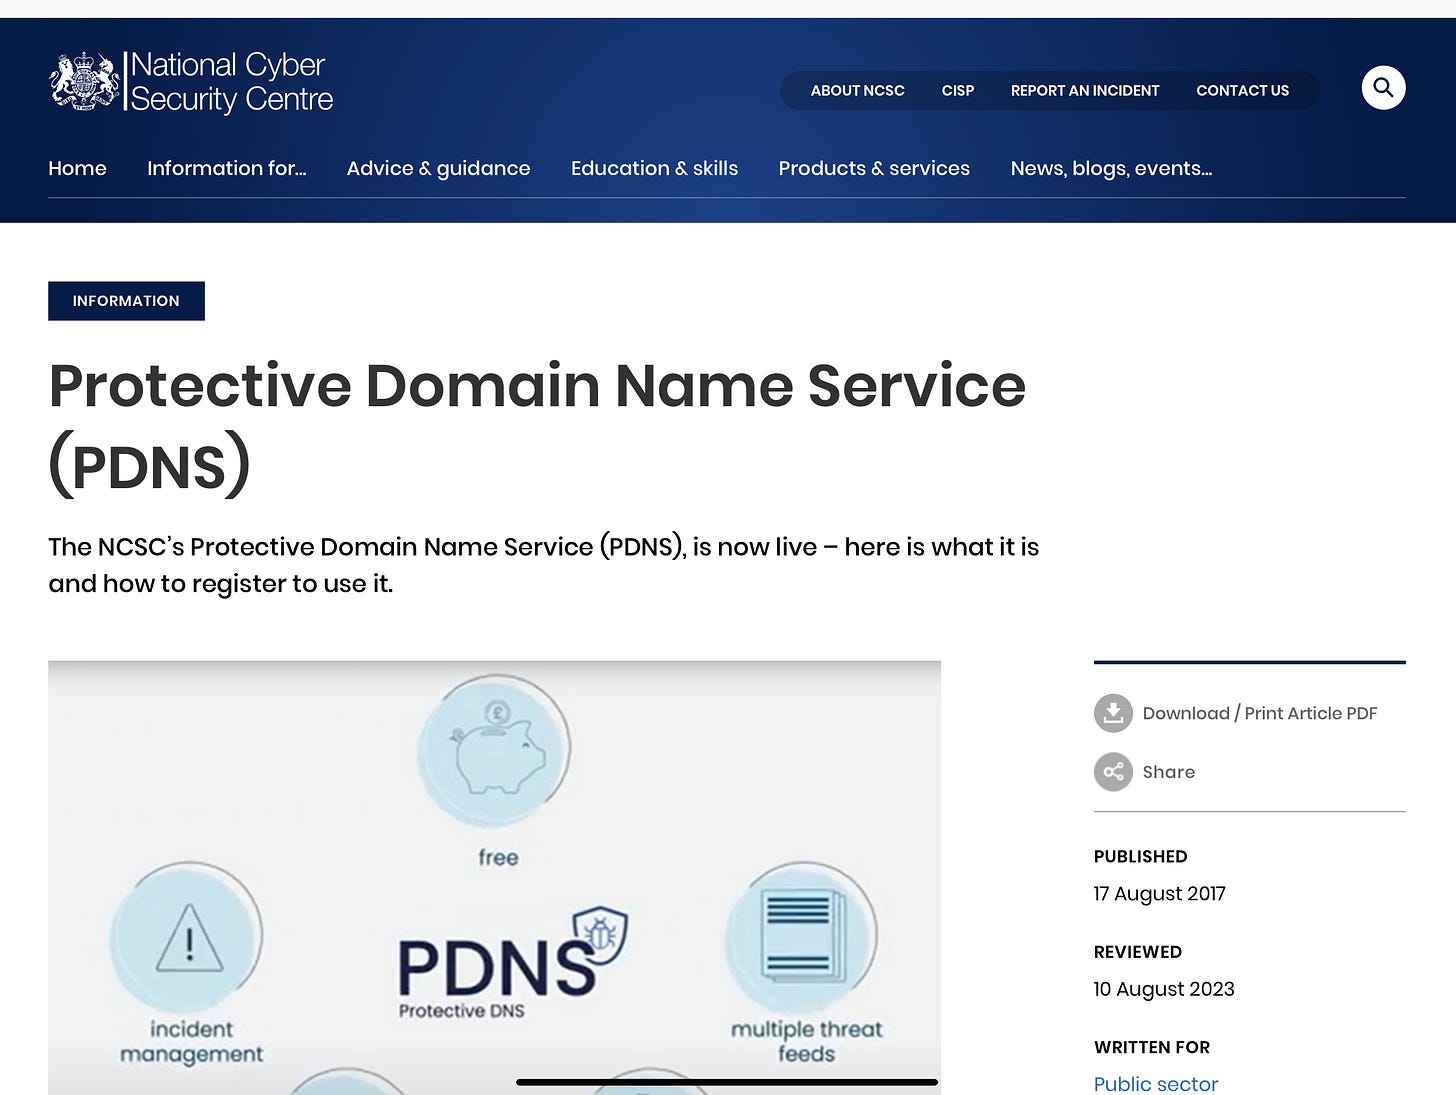The width and height of the screenshot is (1456, 1095).
Task: Click the download PDF arrow icon
Action: pos(1113,713)
